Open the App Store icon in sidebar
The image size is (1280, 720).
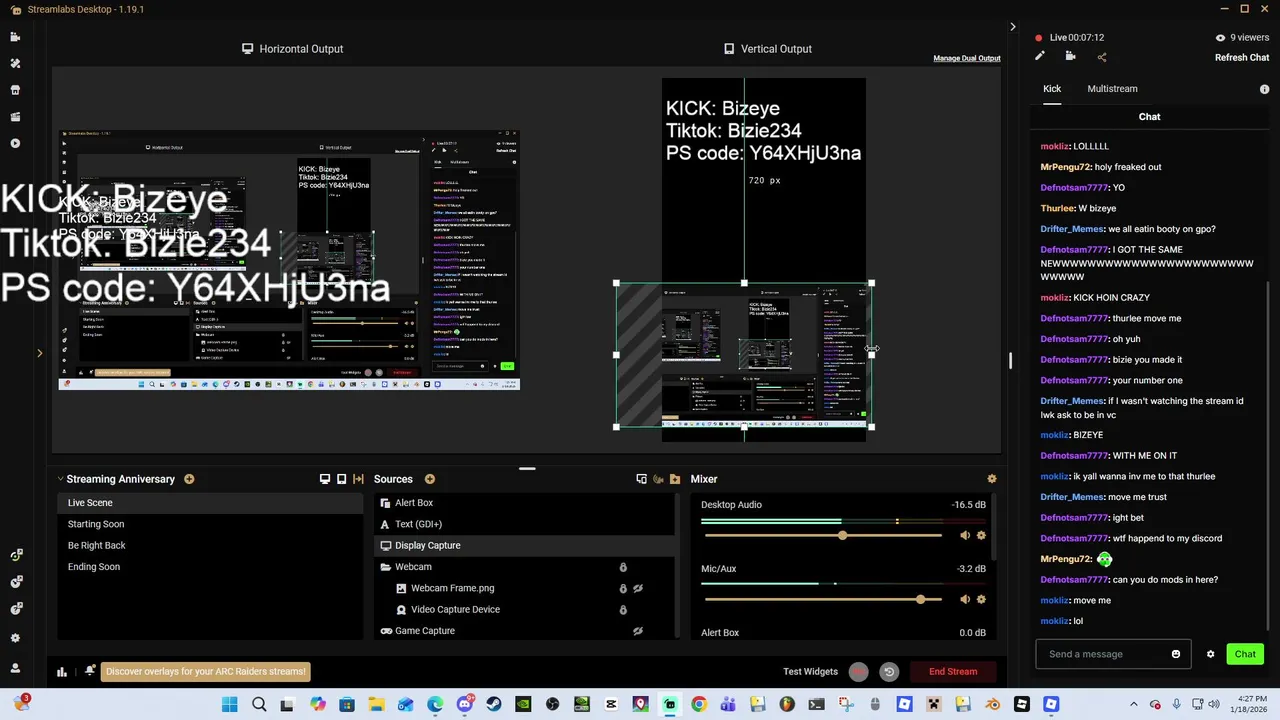[x=15, y=90]
